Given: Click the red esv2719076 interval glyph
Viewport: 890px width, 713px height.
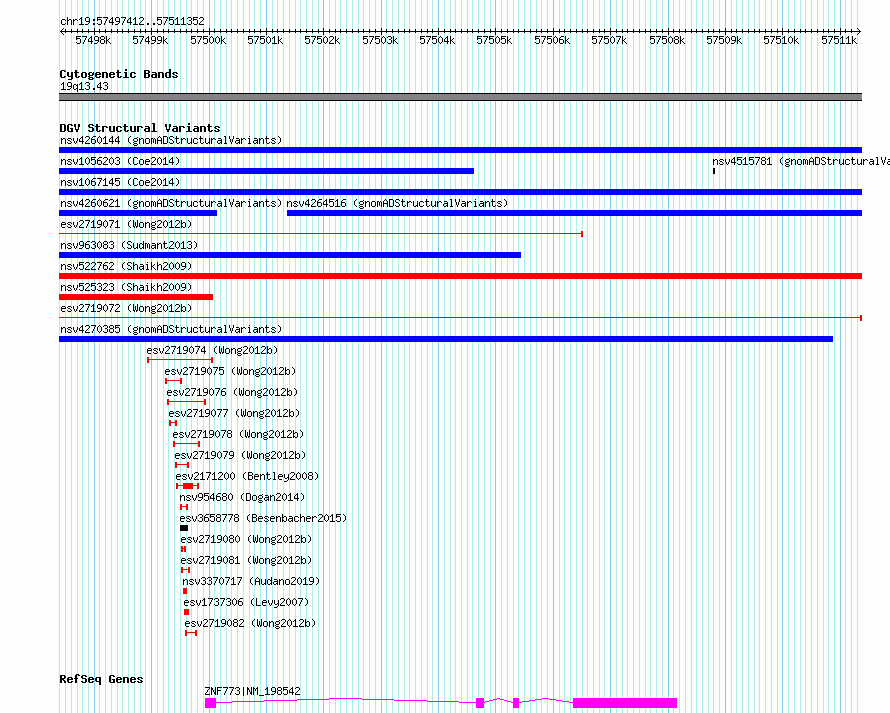Looking at the screenshot, I should tap(186, 402).
